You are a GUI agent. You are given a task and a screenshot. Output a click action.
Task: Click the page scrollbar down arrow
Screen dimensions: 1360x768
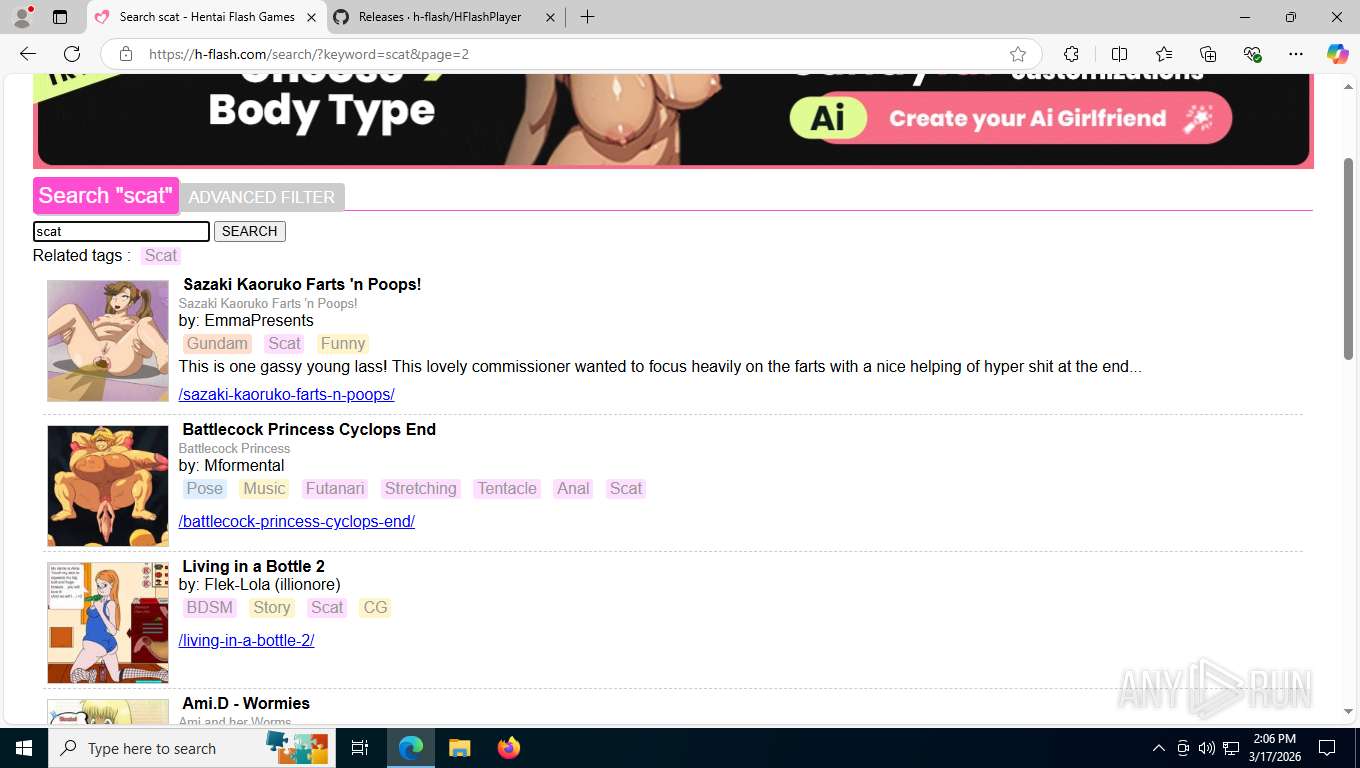pyautogui.click(x=1348, y=712)
